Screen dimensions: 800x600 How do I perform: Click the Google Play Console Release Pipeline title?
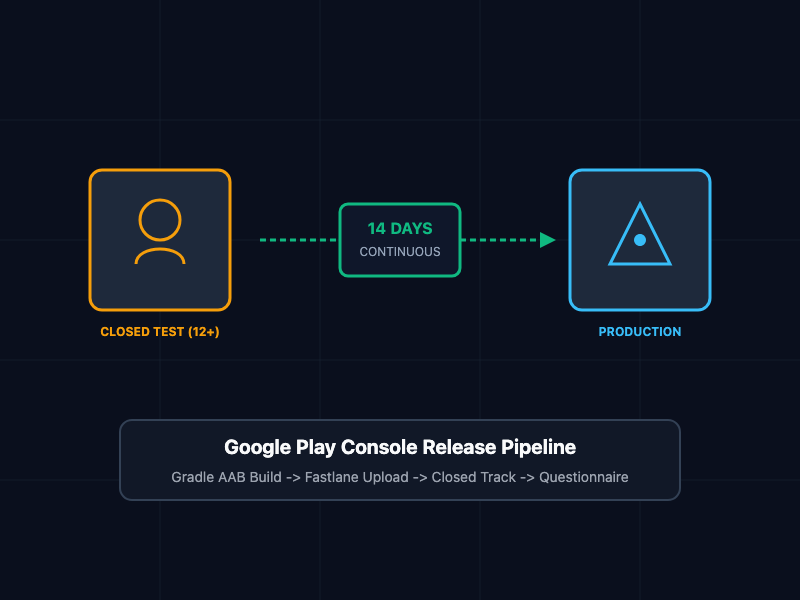coord(400,447)
